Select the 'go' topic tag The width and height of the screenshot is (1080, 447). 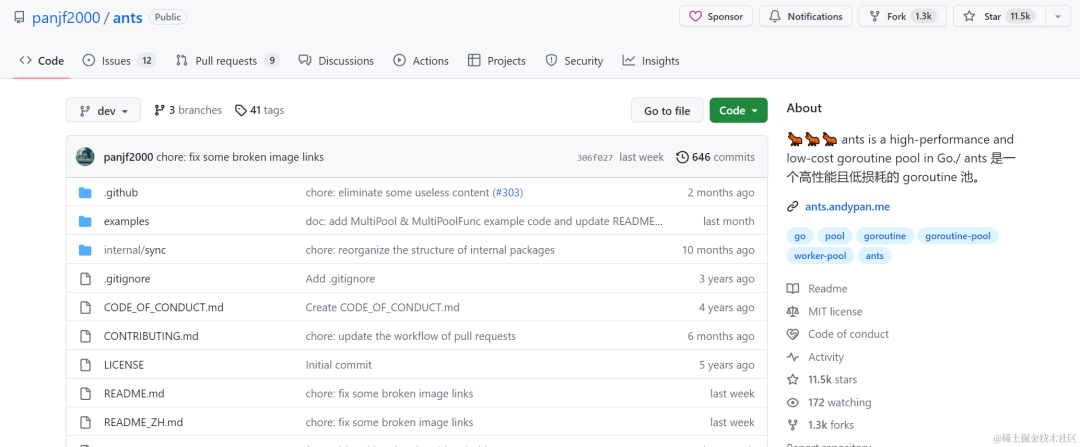point(800,236)
